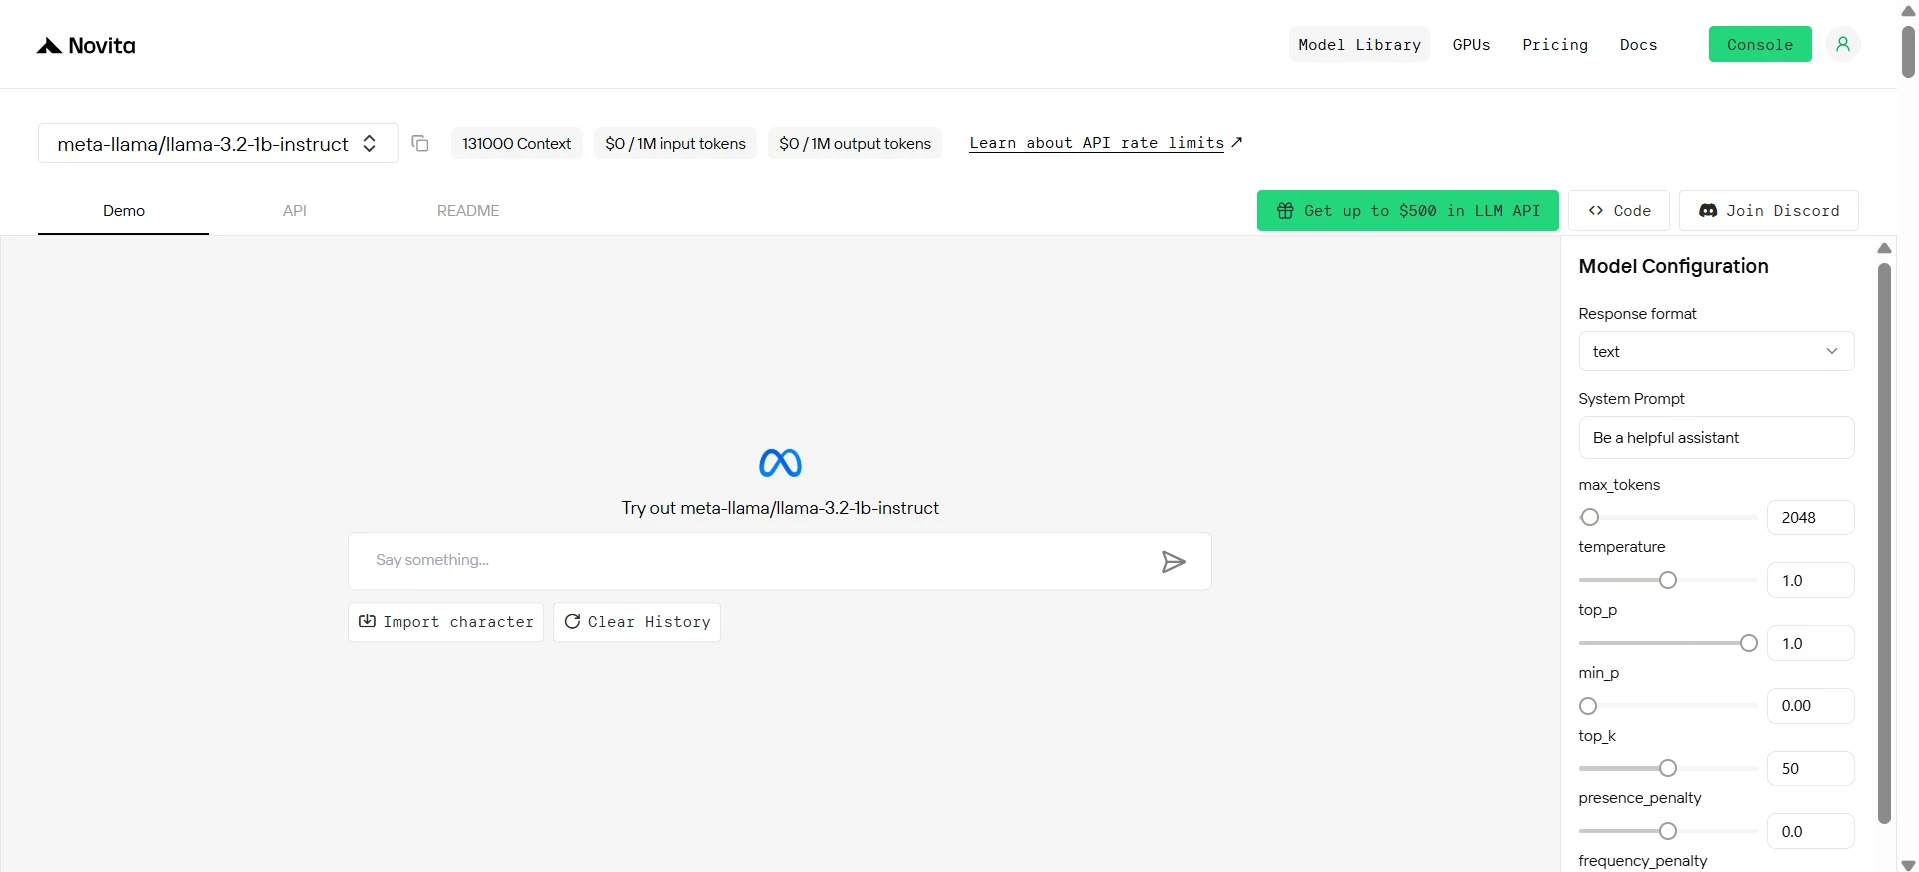
Task: Open the Docs link in the header
Action: 1638,44
